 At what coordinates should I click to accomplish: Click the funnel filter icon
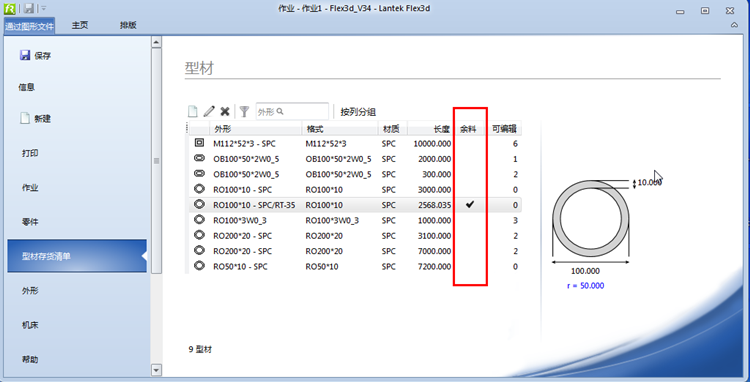[x=244, y=111]
